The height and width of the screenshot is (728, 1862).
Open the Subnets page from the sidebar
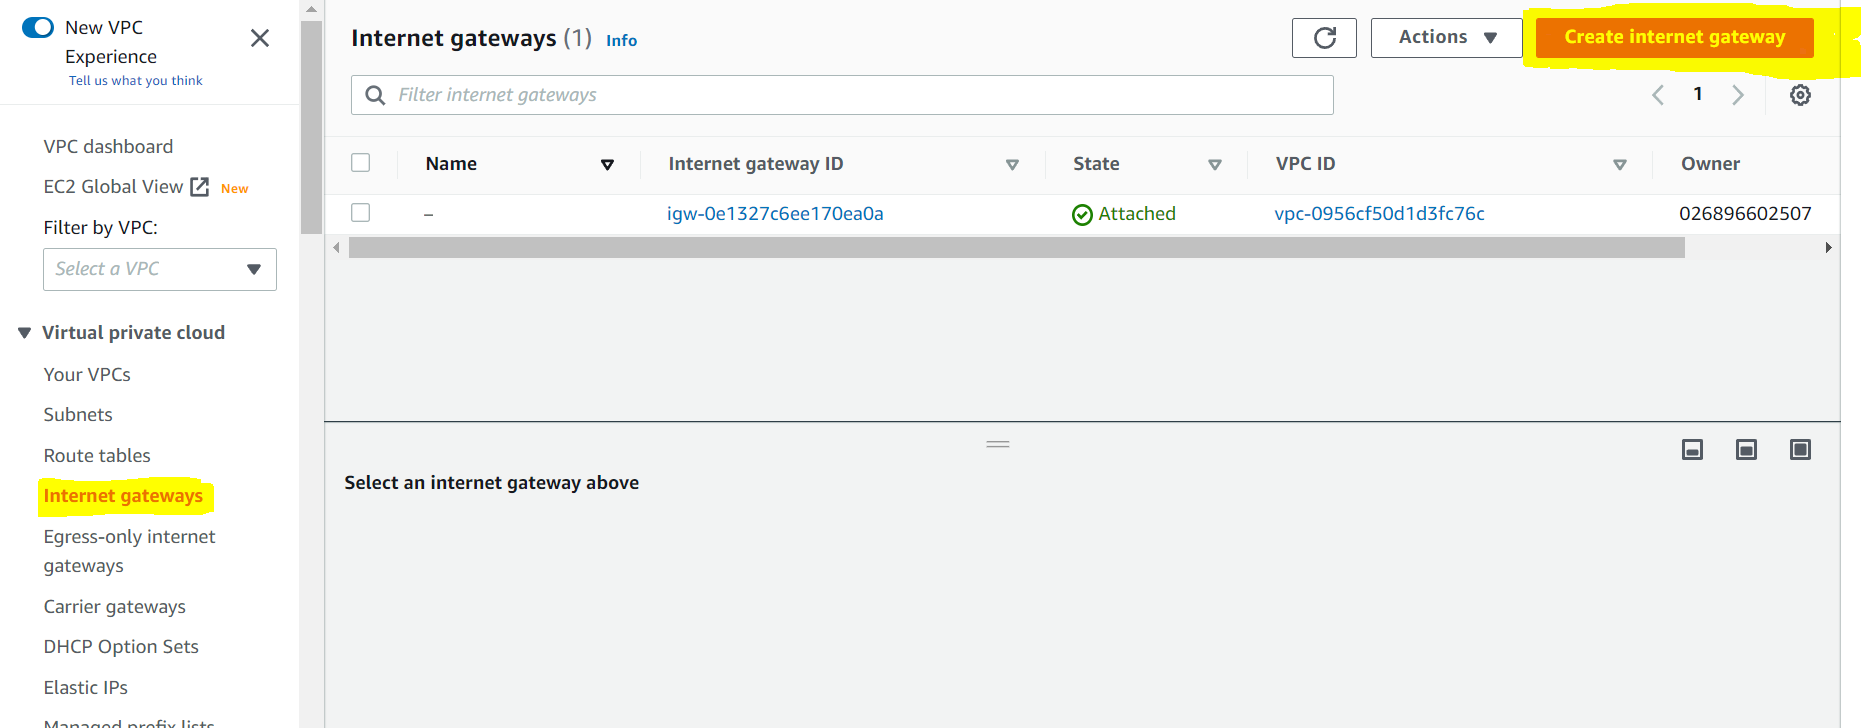pyautogui.click(x=77, y=414)
